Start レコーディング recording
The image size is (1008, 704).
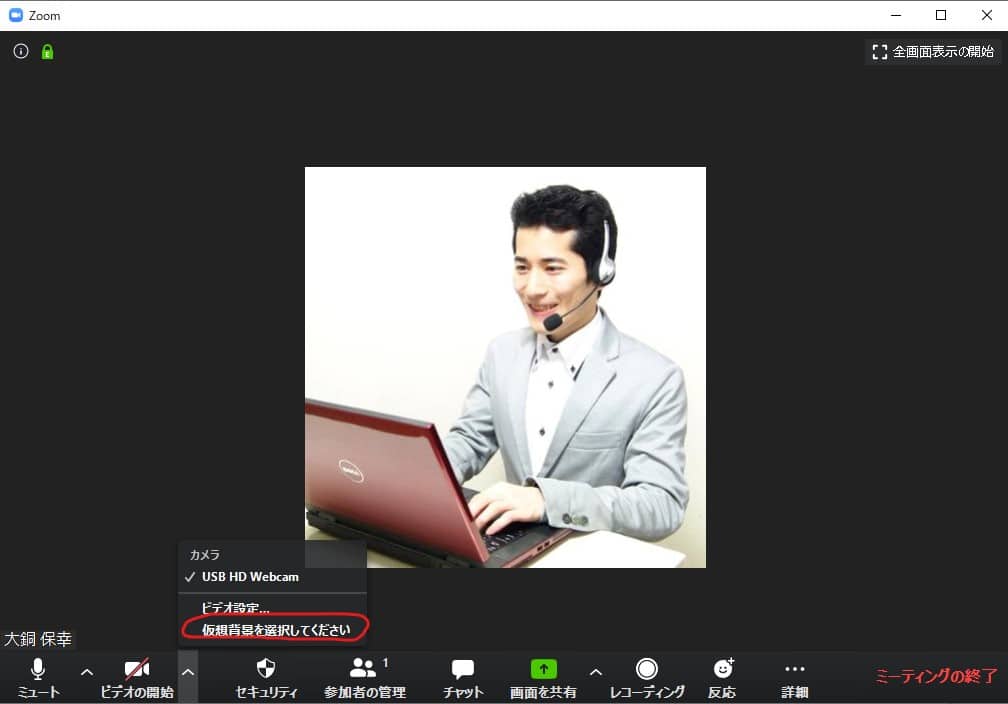click(x=647, y=678)
